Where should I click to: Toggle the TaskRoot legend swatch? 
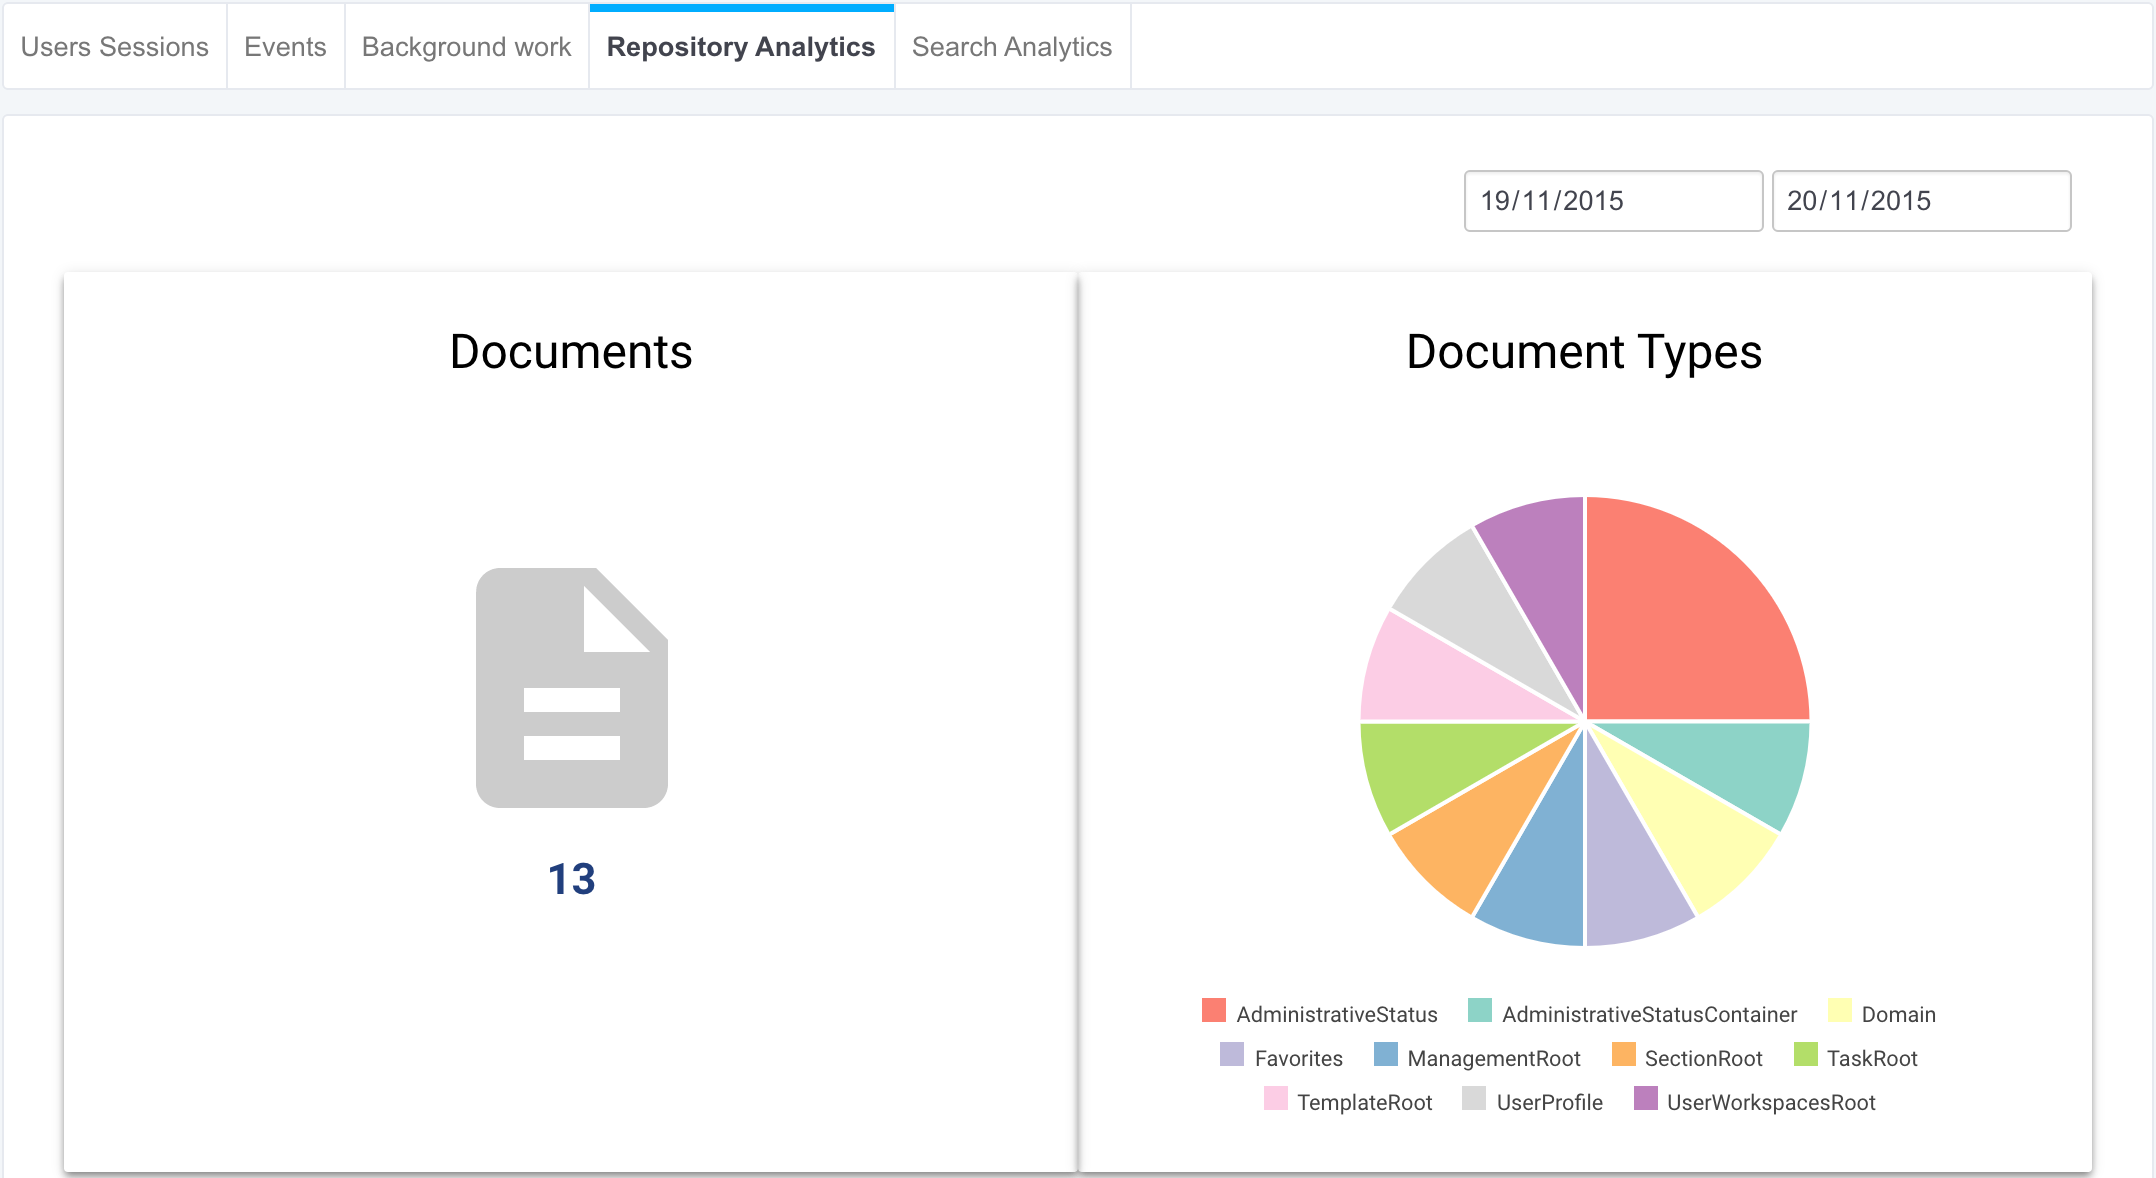1806,1054
